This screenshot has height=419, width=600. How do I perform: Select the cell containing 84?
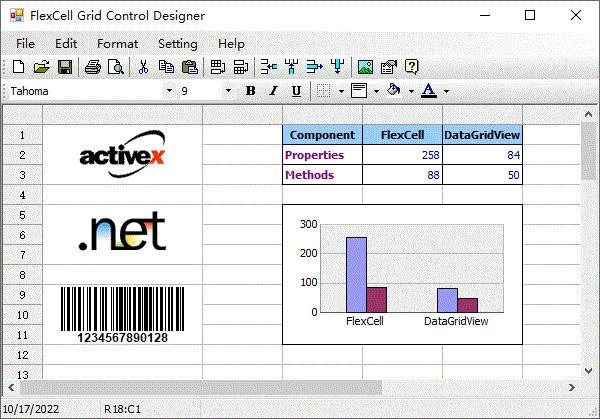click(482, 155)
